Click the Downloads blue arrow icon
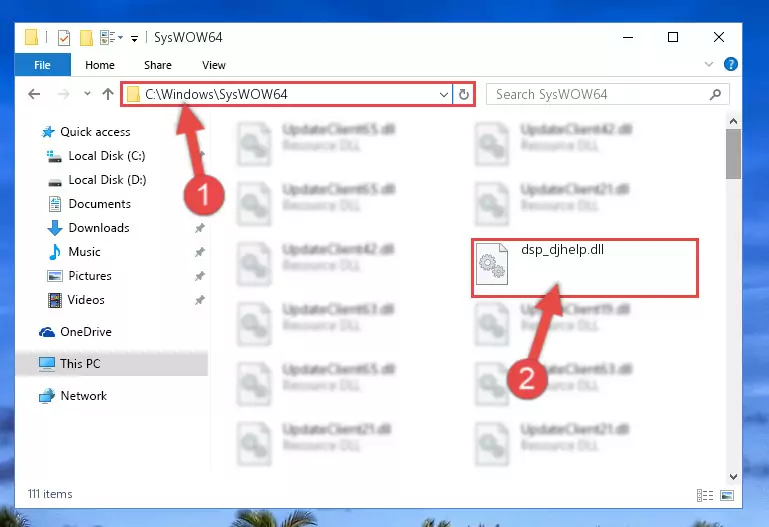769x527 pixels. point(54,228)
